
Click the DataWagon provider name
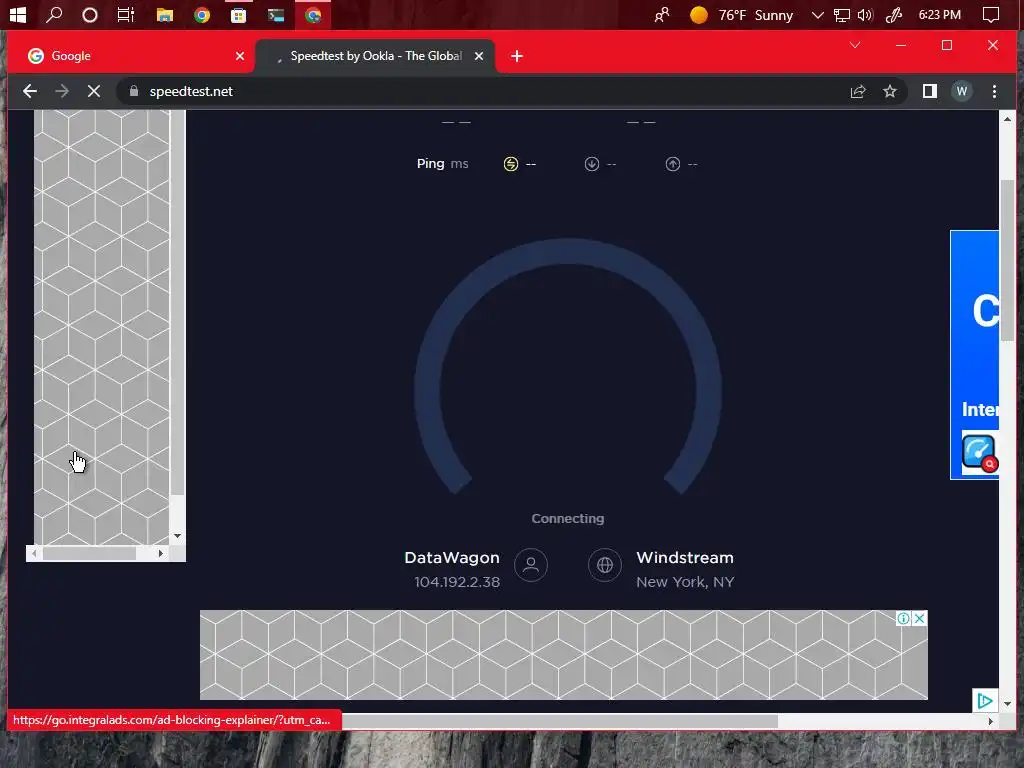(x=452, y=558)
